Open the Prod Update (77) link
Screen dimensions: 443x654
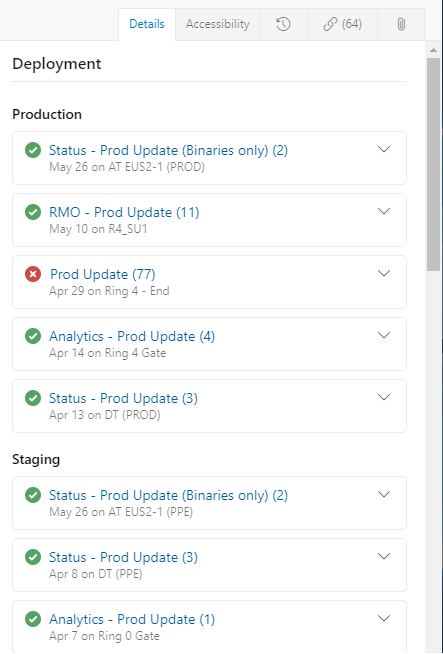click(103, 274)
